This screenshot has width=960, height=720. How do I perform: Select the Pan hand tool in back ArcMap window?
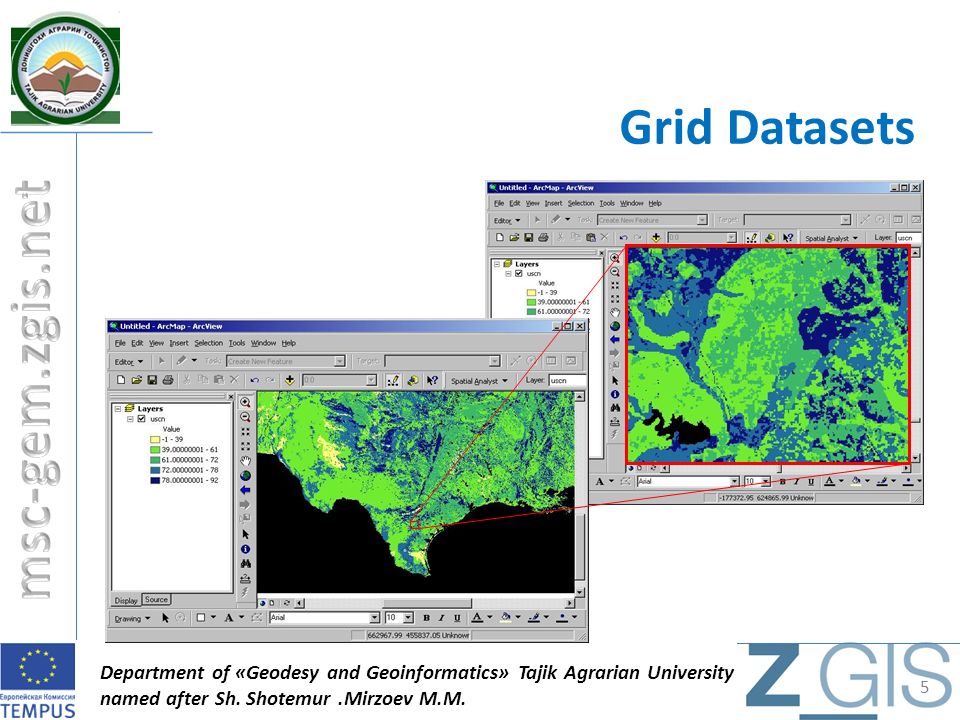[615, 312]
